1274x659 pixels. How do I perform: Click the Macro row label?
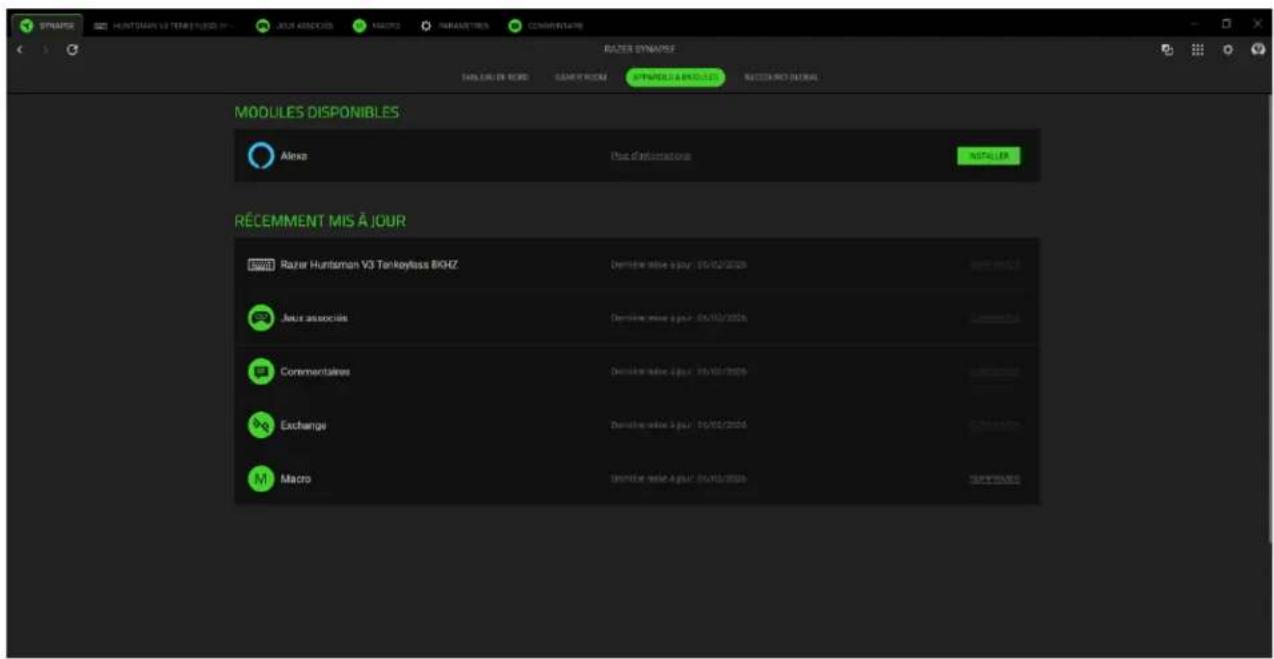point(296,479)
